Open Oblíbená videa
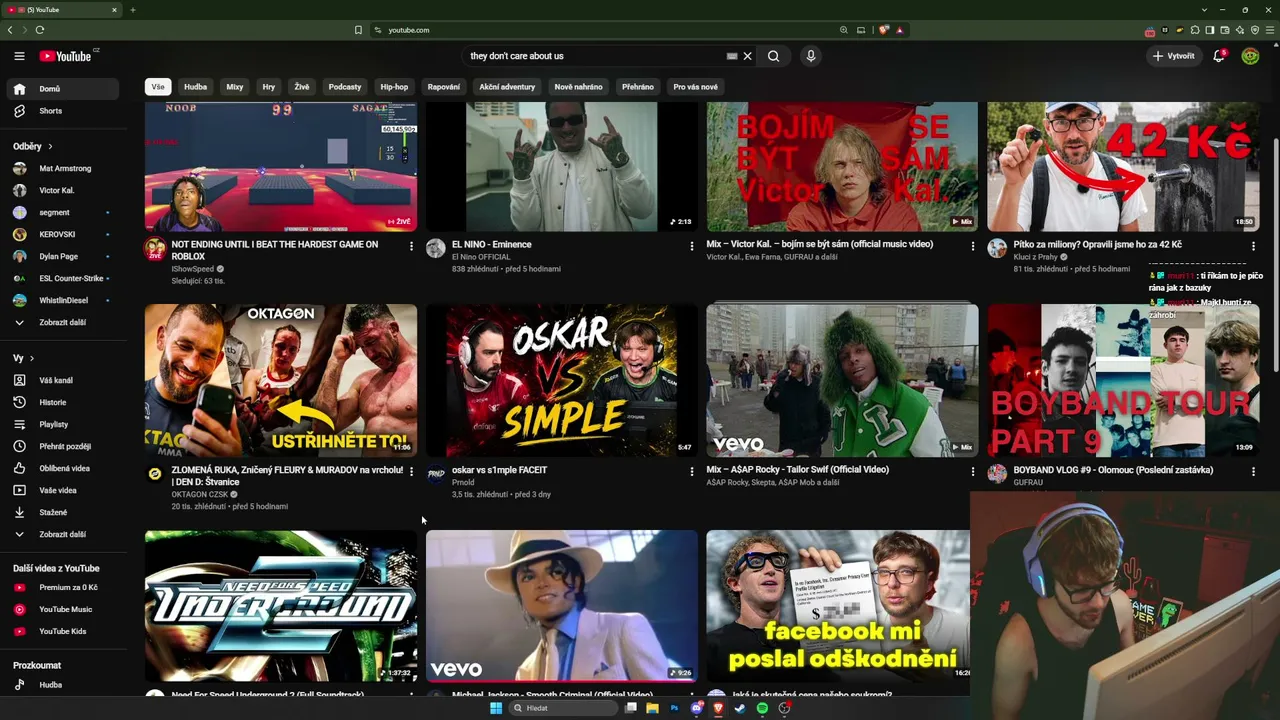Image resolution: width=1280 pixels, height=720 pixels. 62,468
